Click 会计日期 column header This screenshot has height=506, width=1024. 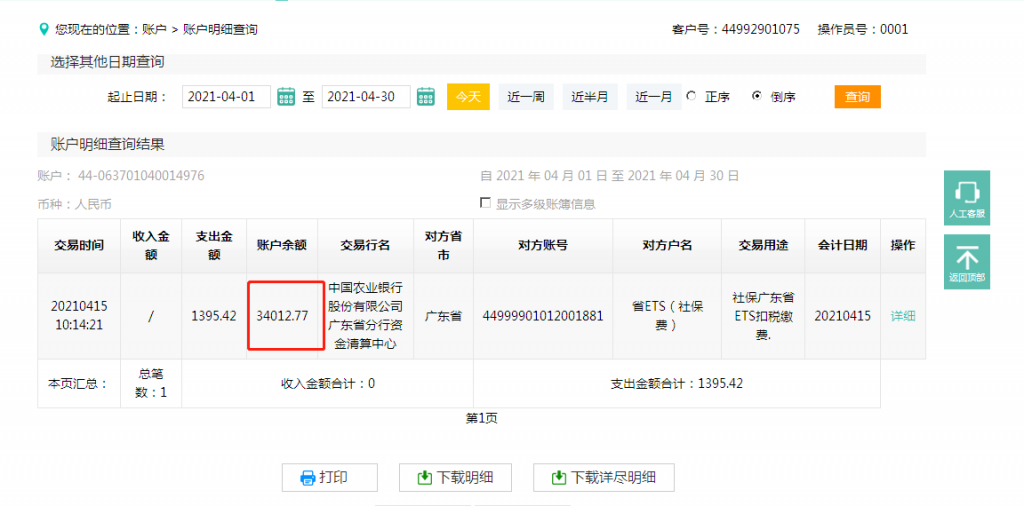[x=842, y=245]
